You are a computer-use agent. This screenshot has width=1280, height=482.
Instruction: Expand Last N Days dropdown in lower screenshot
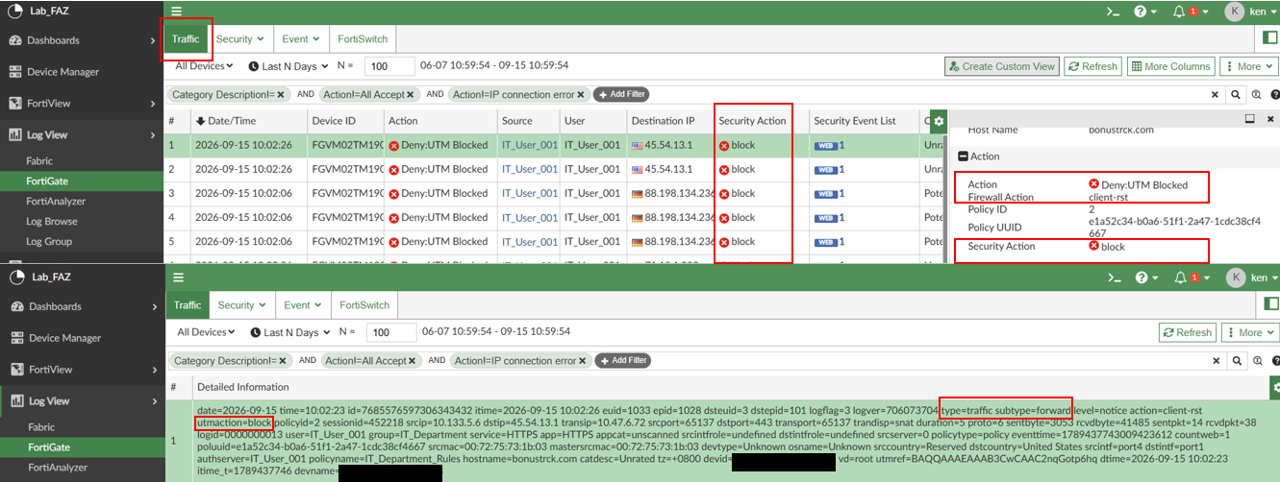[288, 332]
